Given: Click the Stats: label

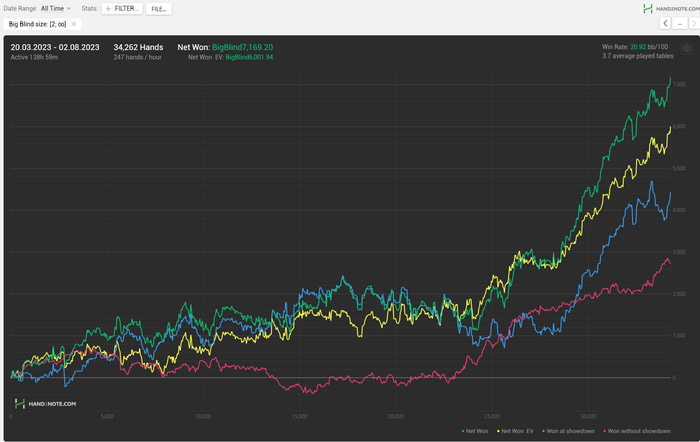Looking at the screenshot, I should pyautogui.click(x=90, y=8).
